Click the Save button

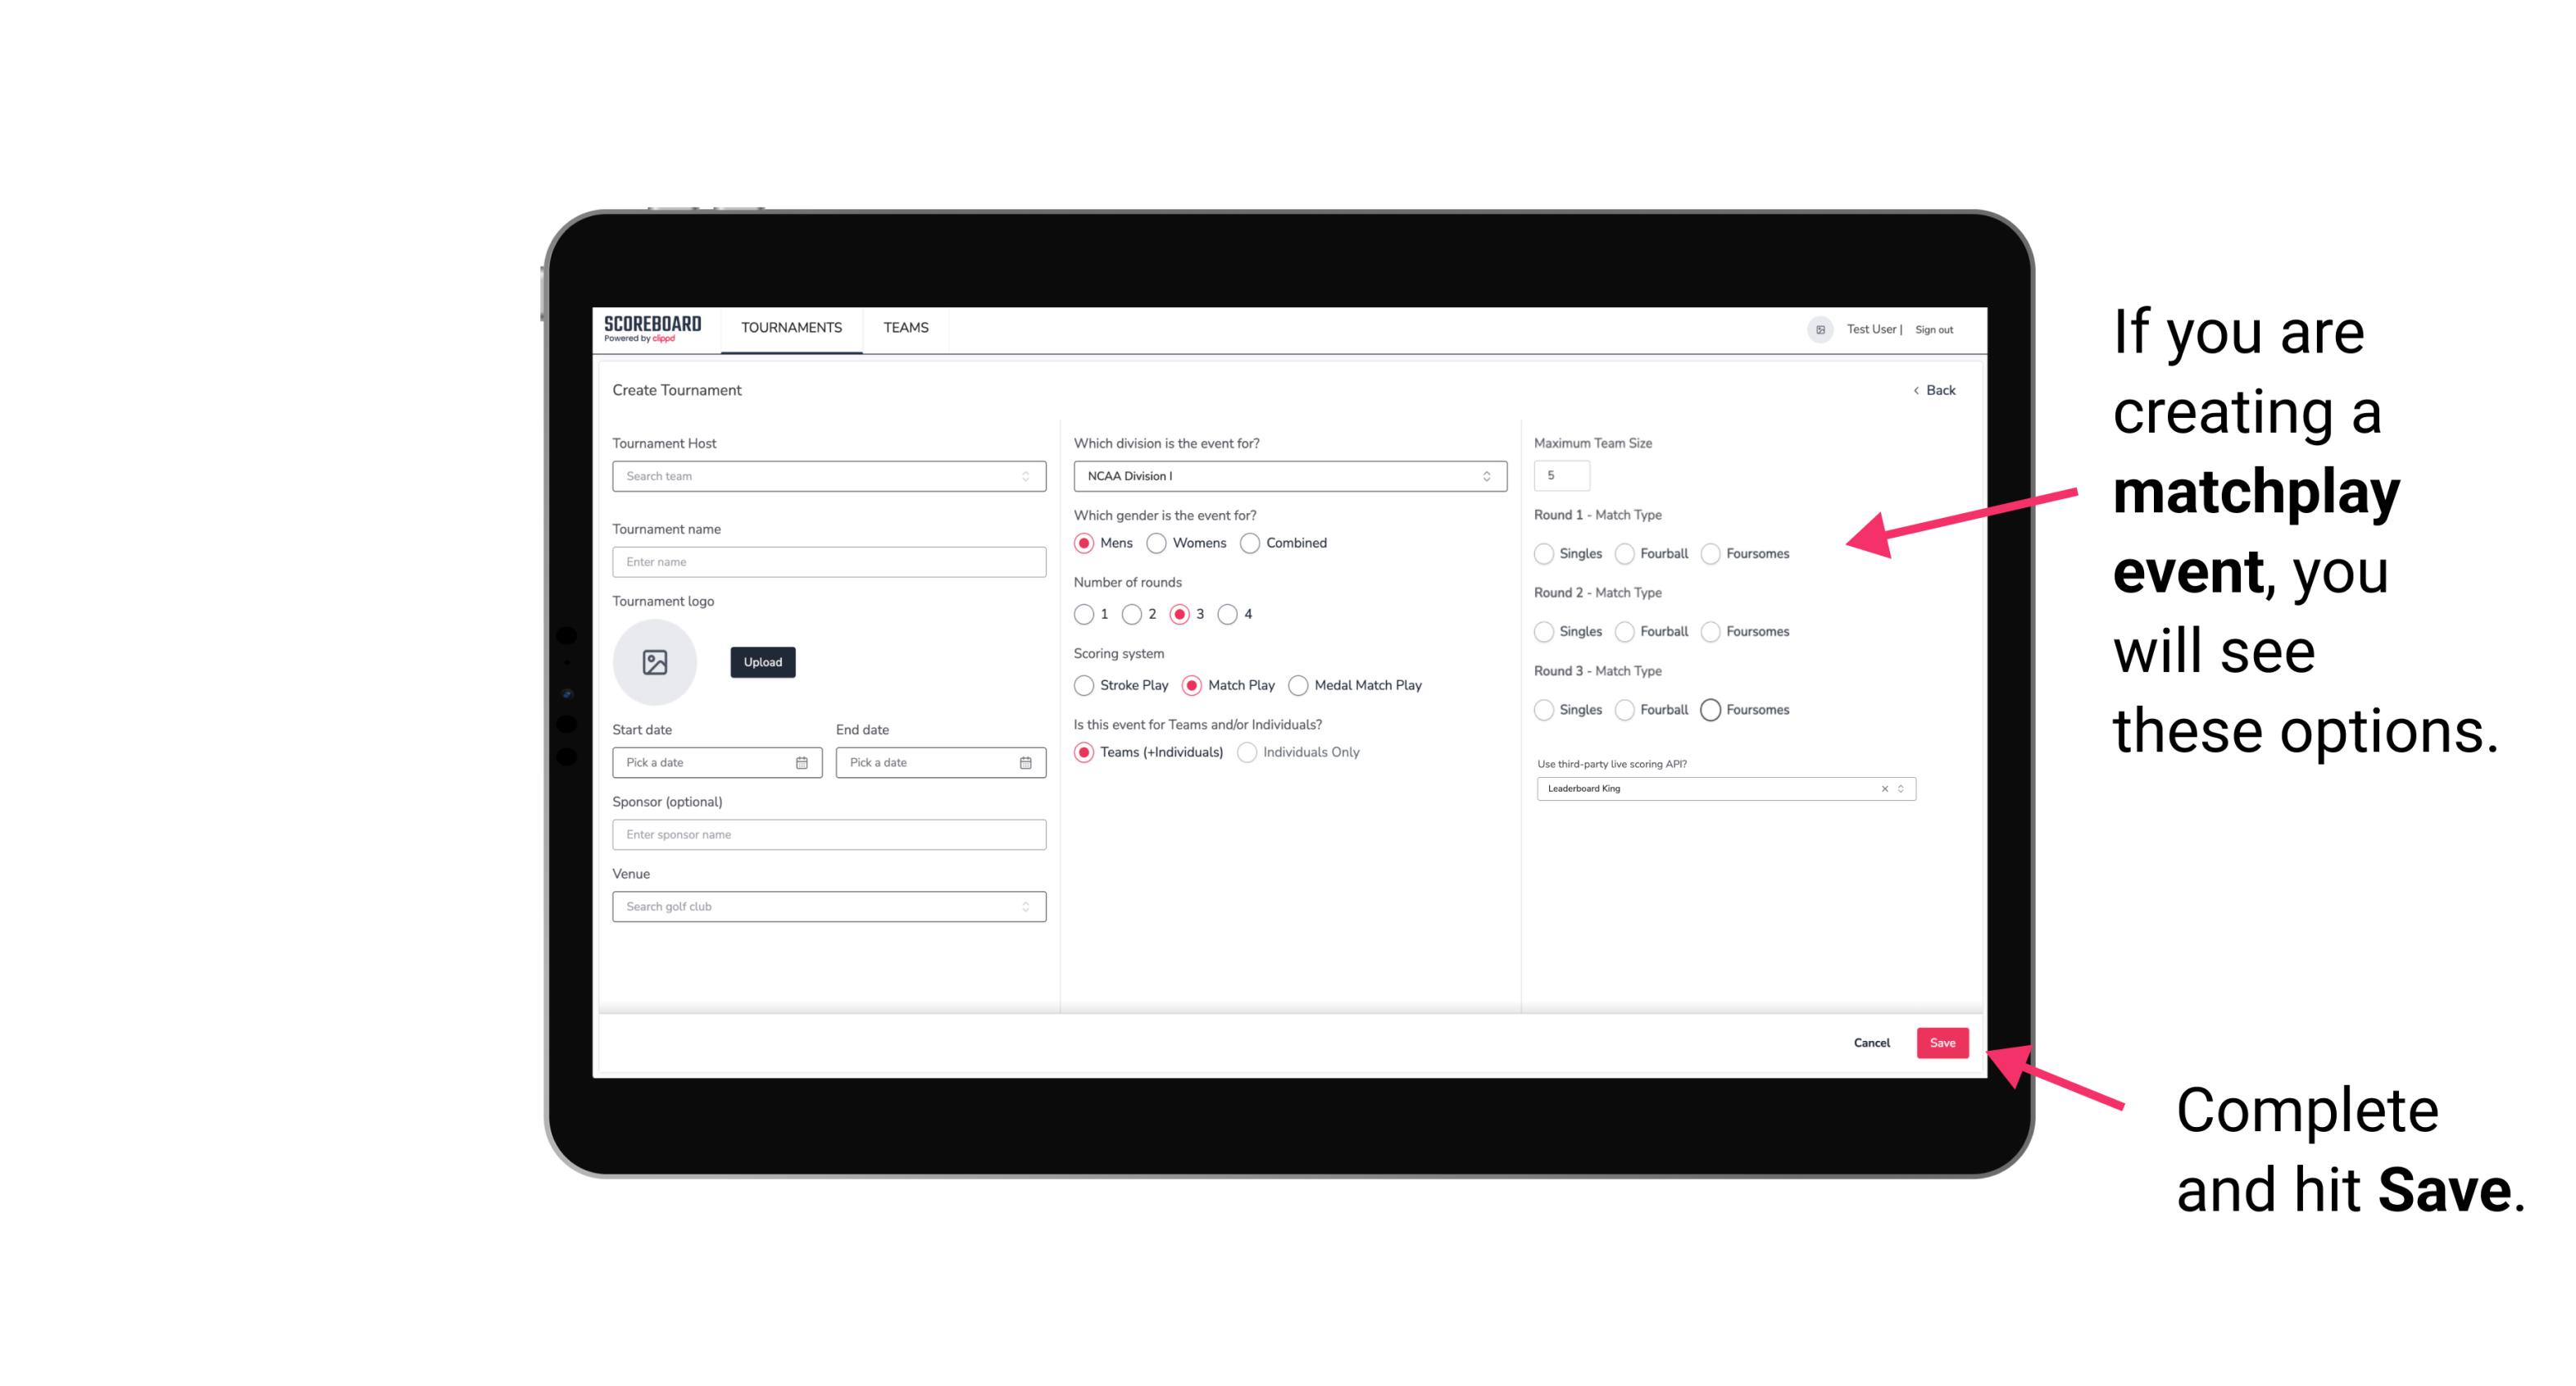pyautogui.click(x=1942, y=1043)
